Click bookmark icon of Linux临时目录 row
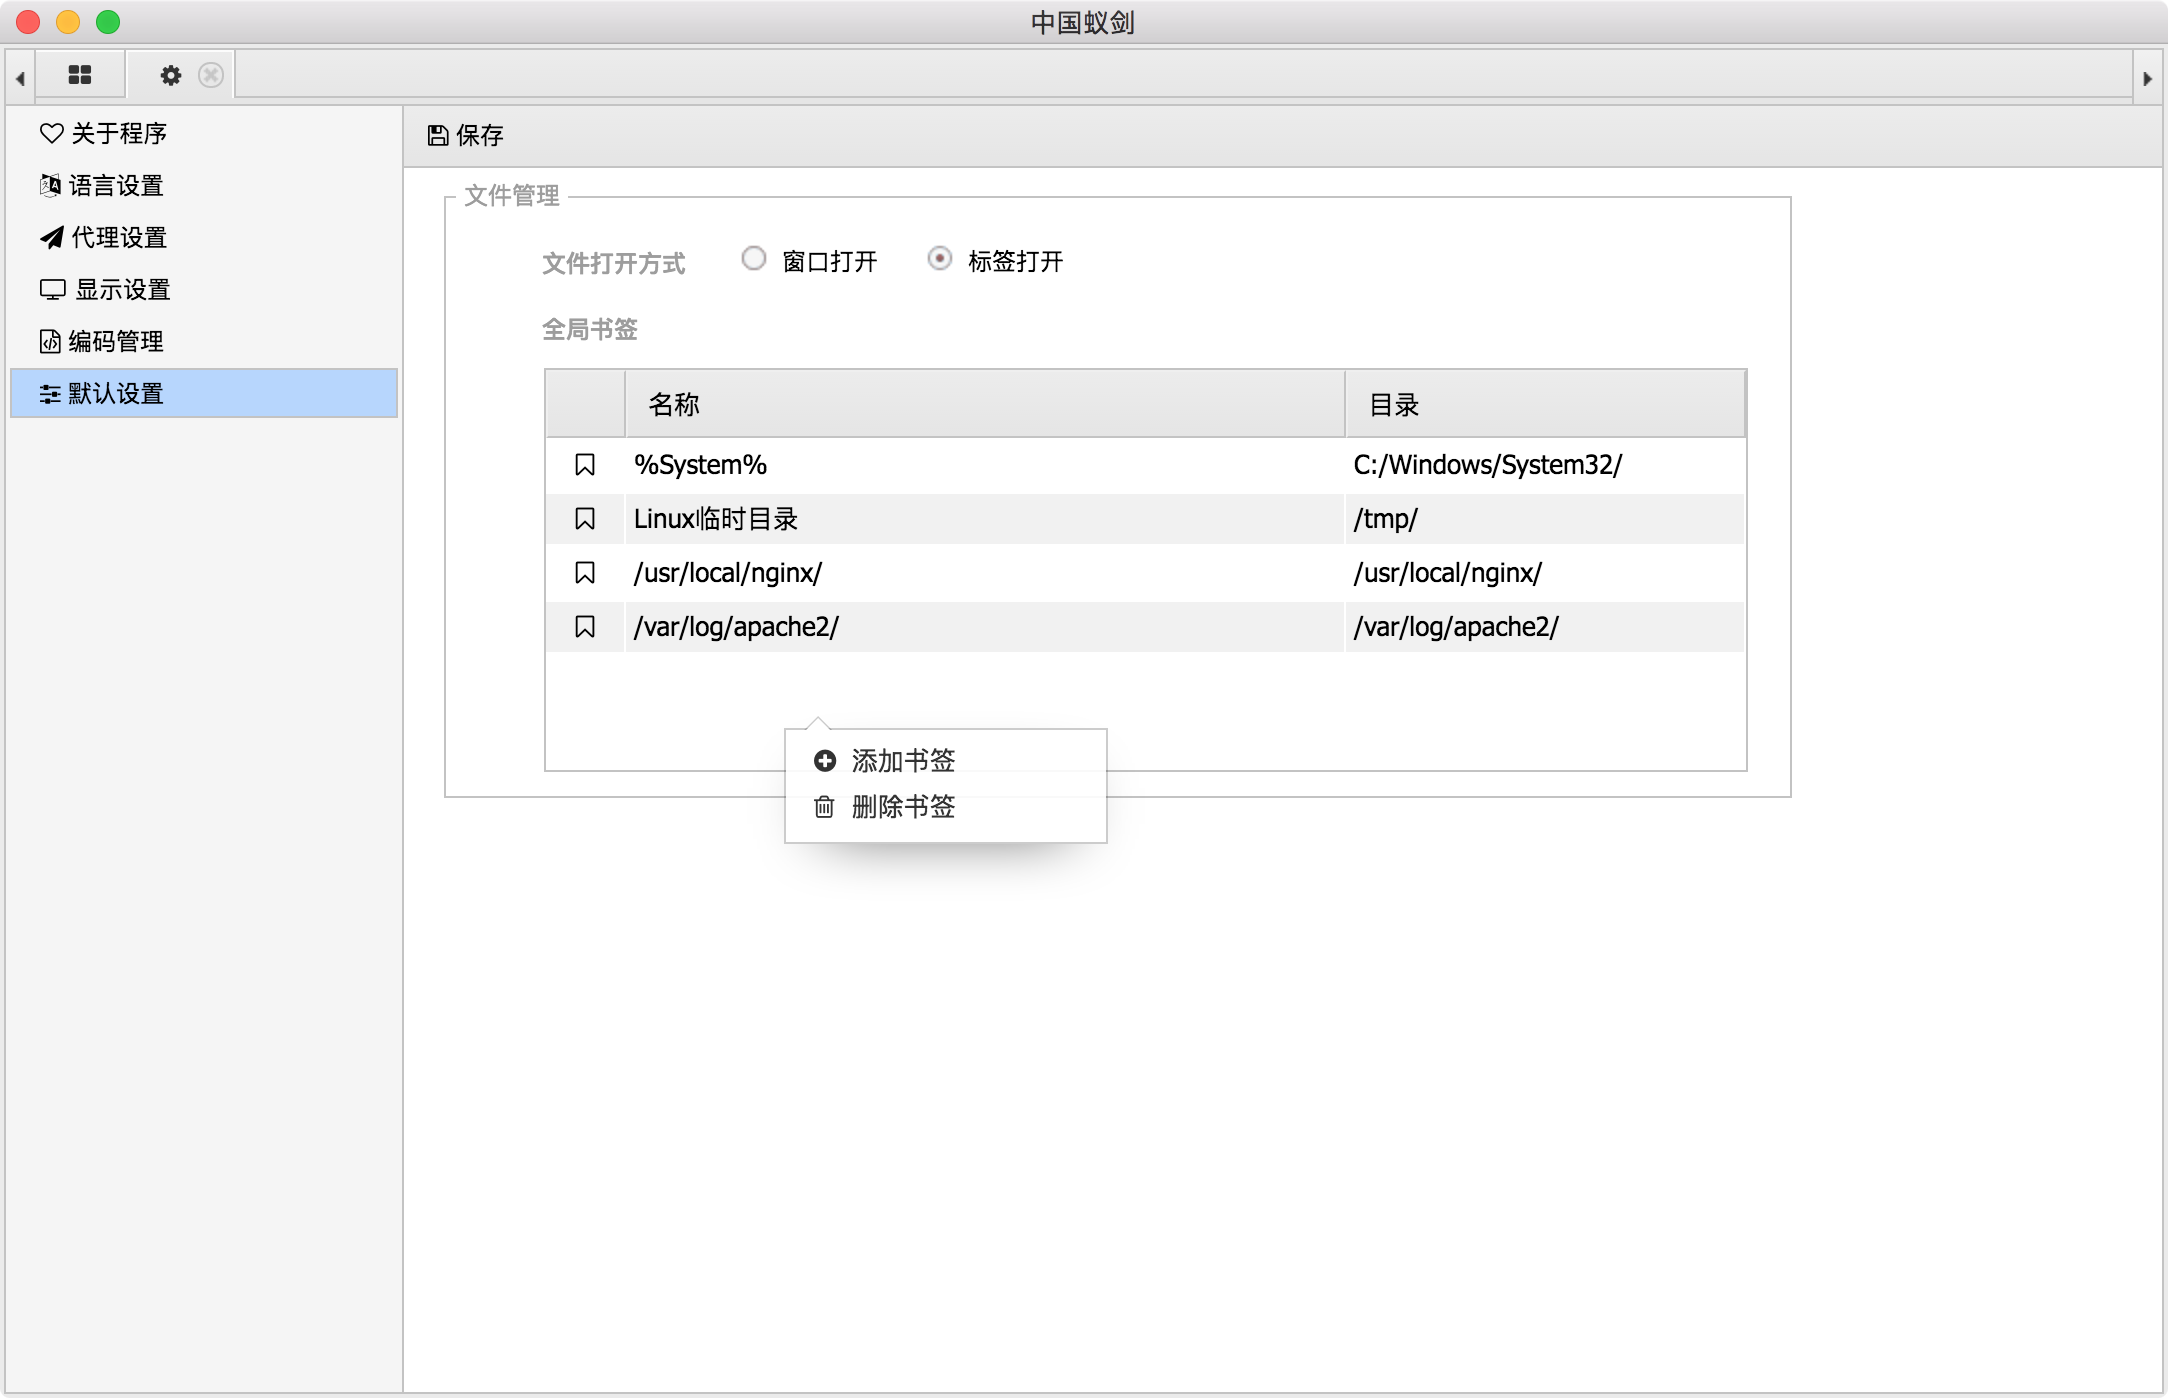The width and height of the screenshot is (2168, 1398). [585, 519]
